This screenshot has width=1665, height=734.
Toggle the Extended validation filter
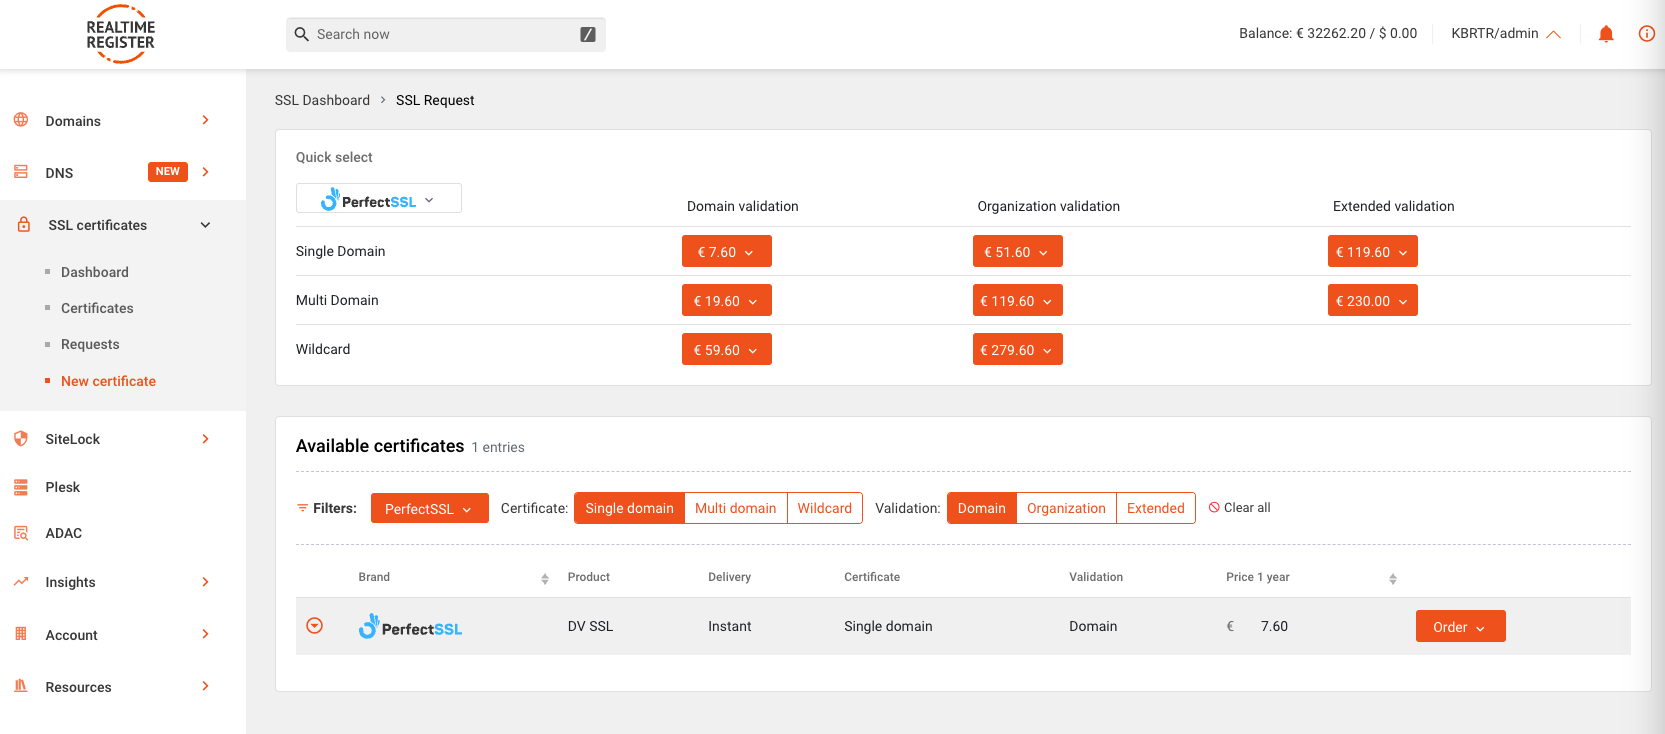[1156, 508]
